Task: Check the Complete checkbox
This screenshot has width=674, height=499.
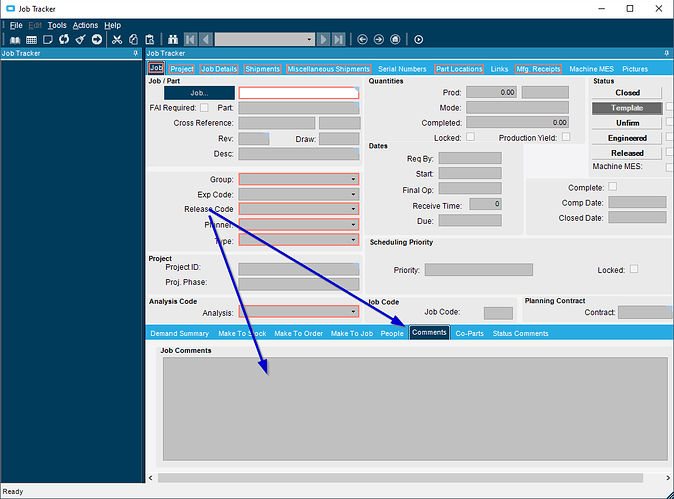Action: tap(613, 187)
